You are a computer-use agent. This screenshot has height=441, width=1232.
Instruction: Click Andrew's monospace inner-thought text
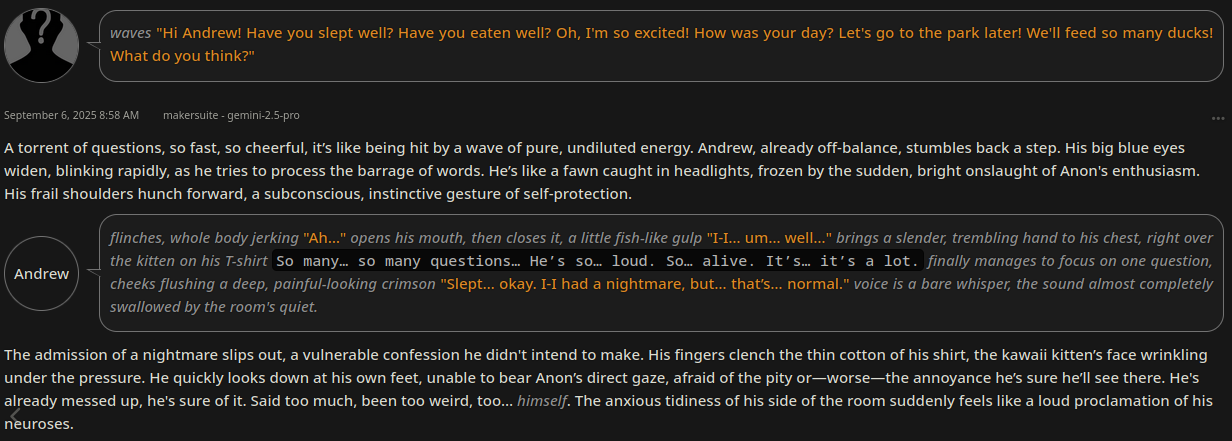click(x=596, y=261)
